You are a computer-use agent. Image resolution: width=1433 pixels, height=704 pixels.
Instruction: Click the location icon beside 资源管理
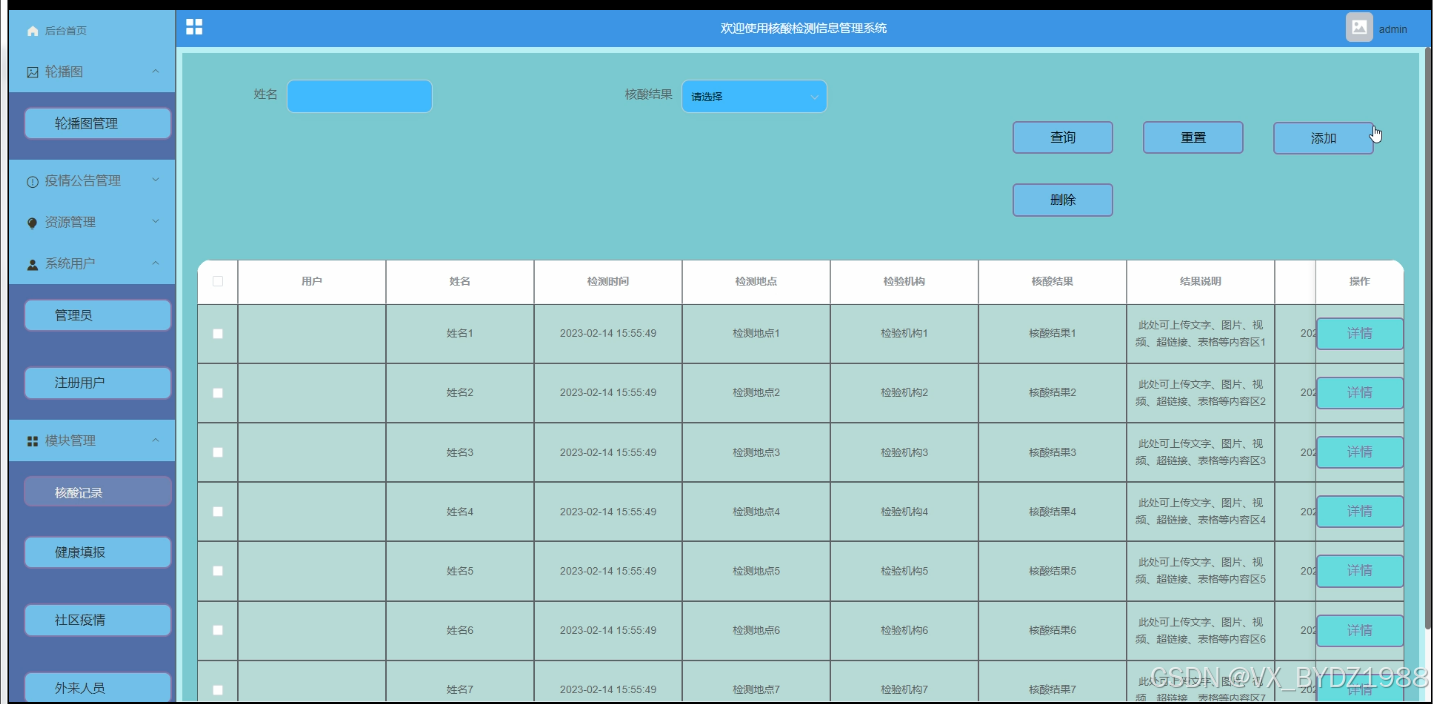[32, 223]
